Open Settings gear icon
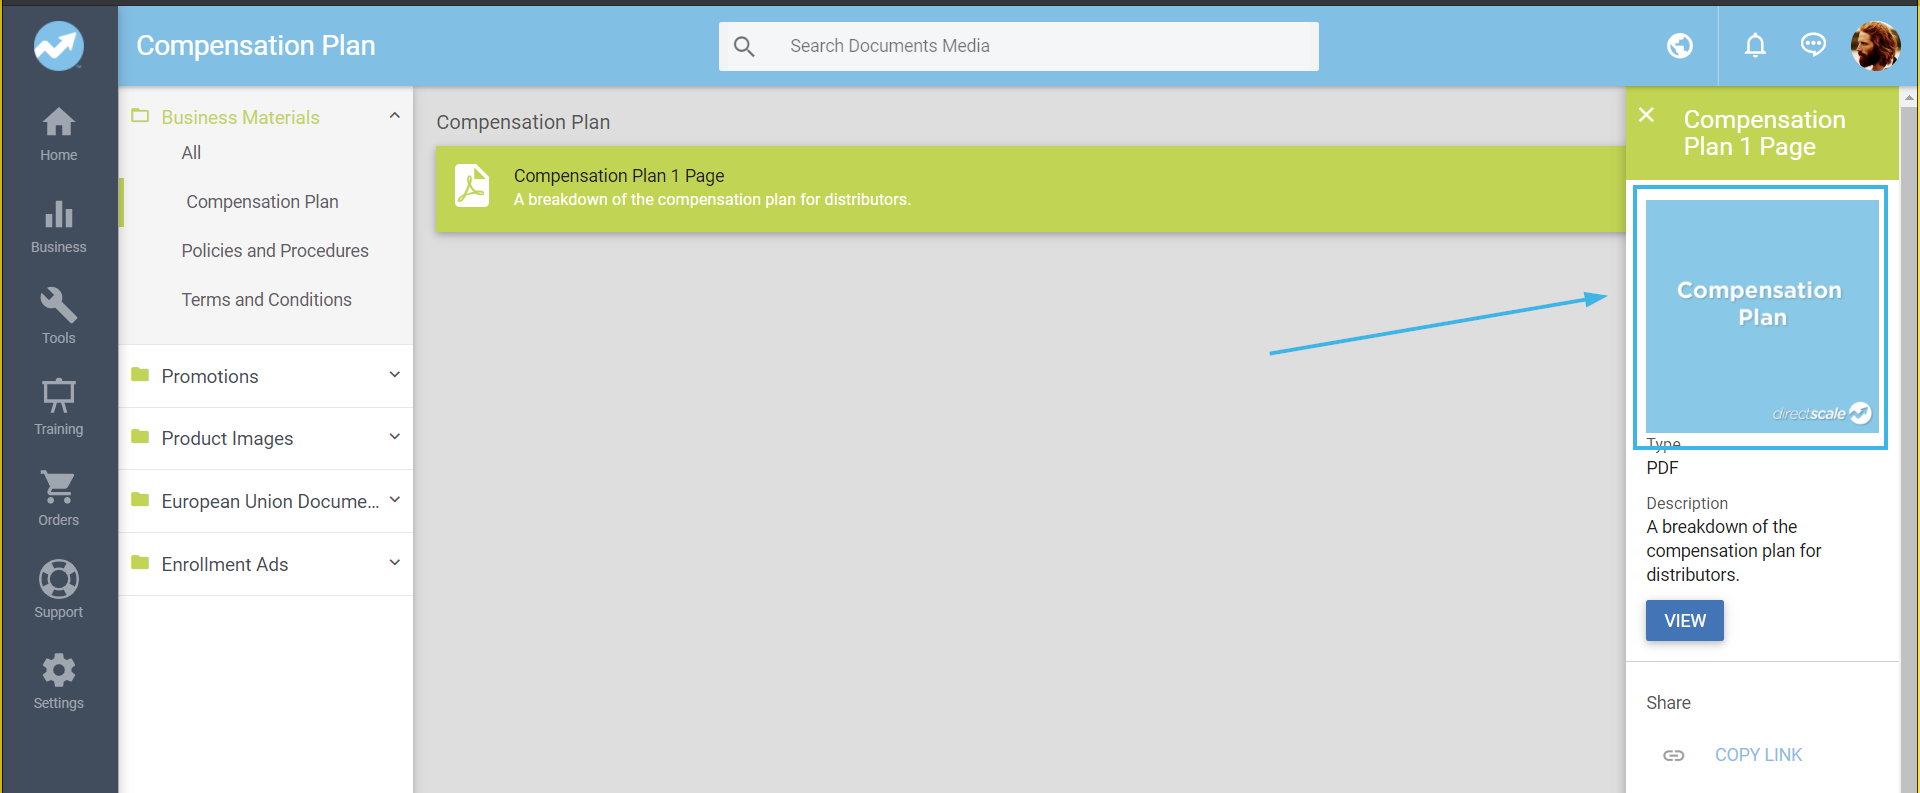Viewport: 1920px width, 793px height. 58,671
